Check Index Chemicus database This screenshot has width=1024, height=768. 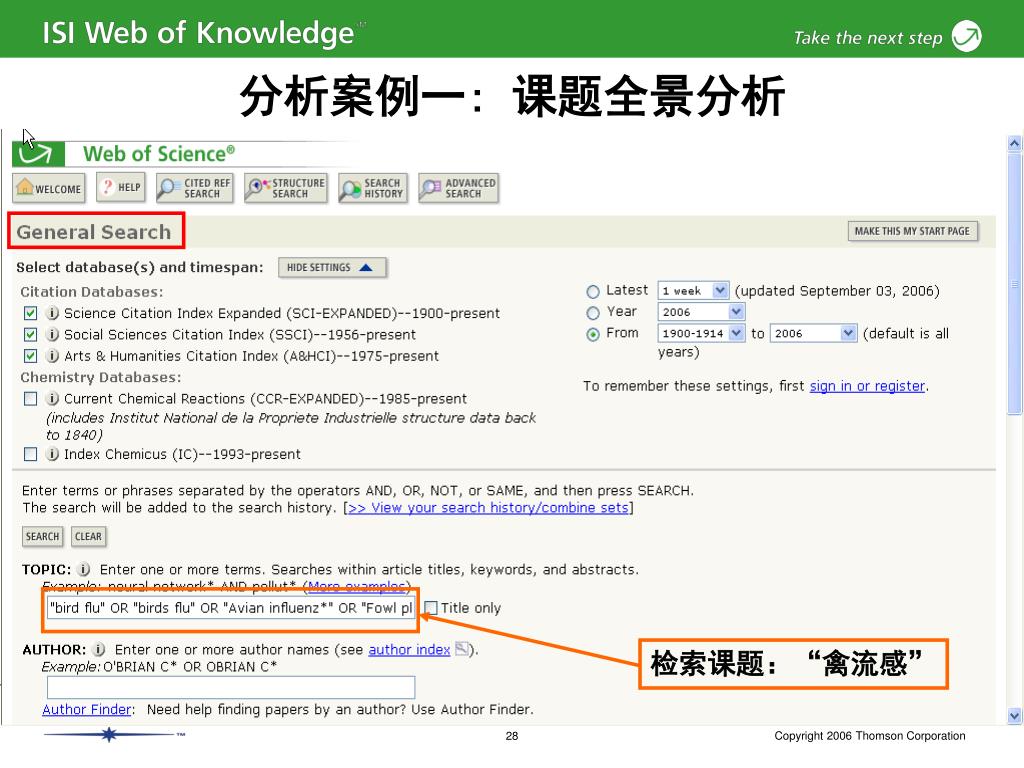point(30,455)
